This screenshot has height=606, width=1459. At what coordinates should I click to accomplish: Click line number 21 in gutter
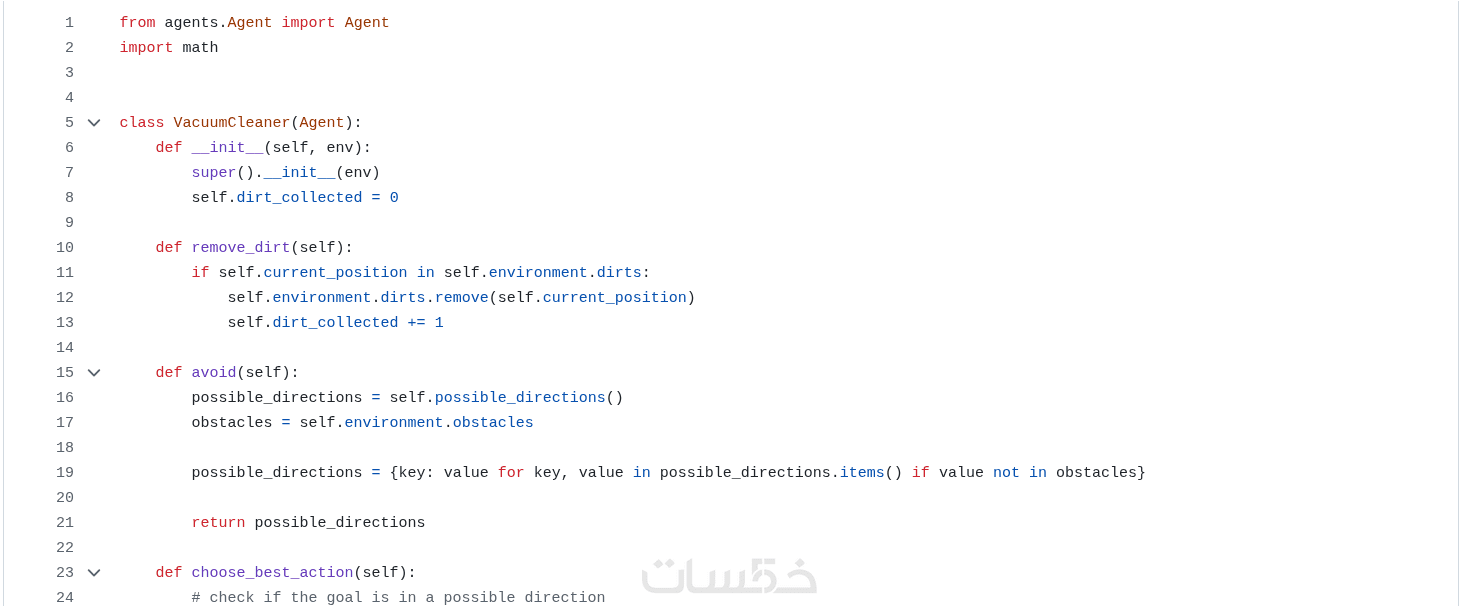65,523
